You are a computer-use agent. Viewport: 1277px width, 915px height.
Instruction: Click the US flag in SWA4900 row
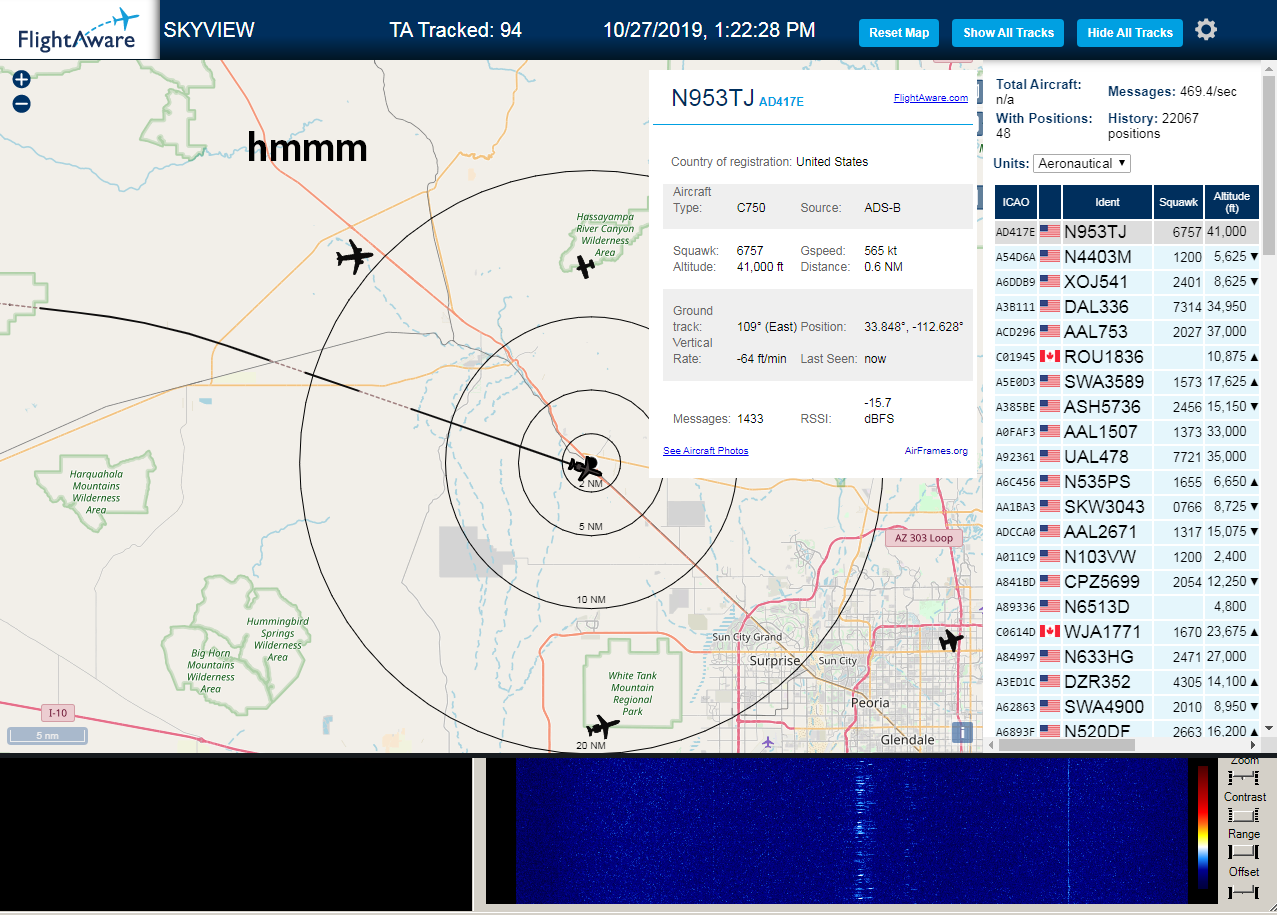click(1050, 706)
